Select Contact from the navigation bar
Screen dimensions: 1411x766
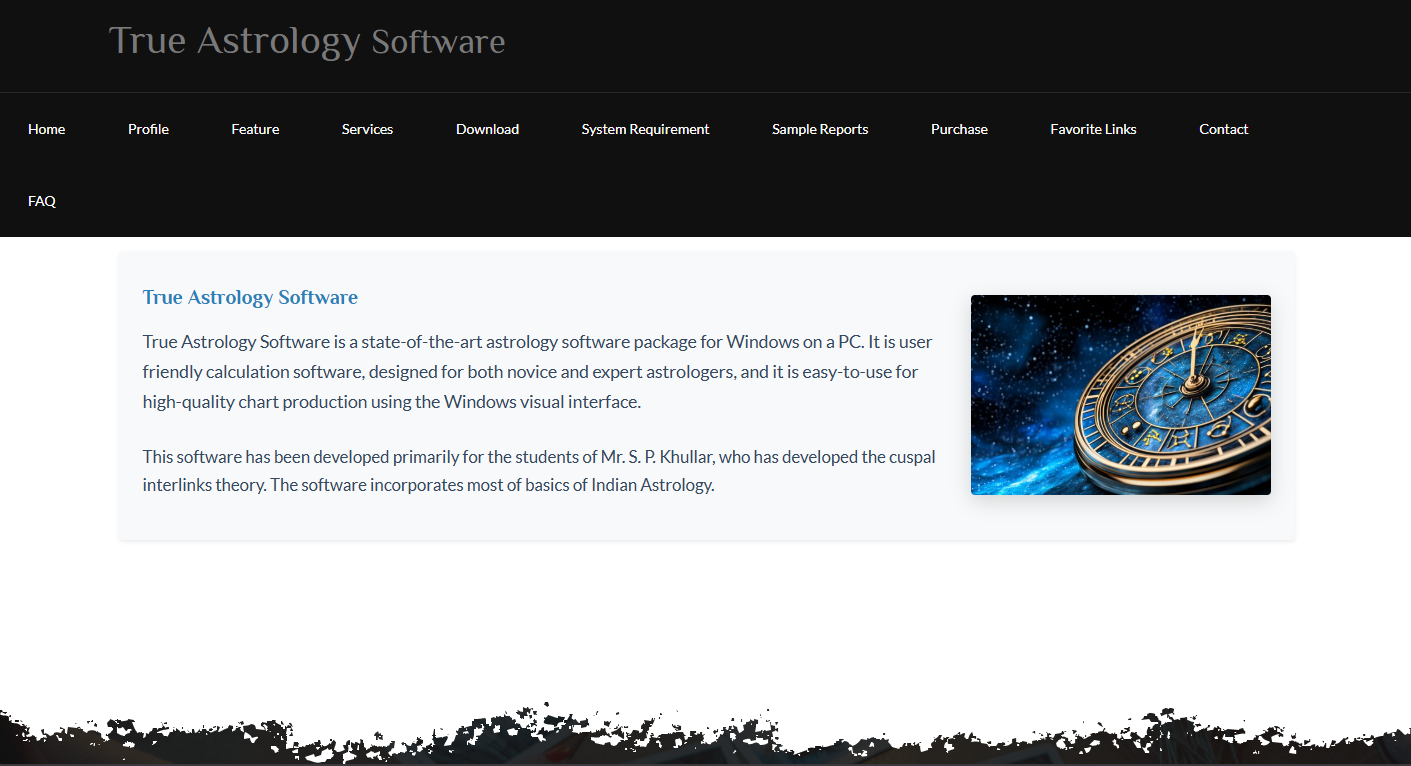coord(1223,128)
